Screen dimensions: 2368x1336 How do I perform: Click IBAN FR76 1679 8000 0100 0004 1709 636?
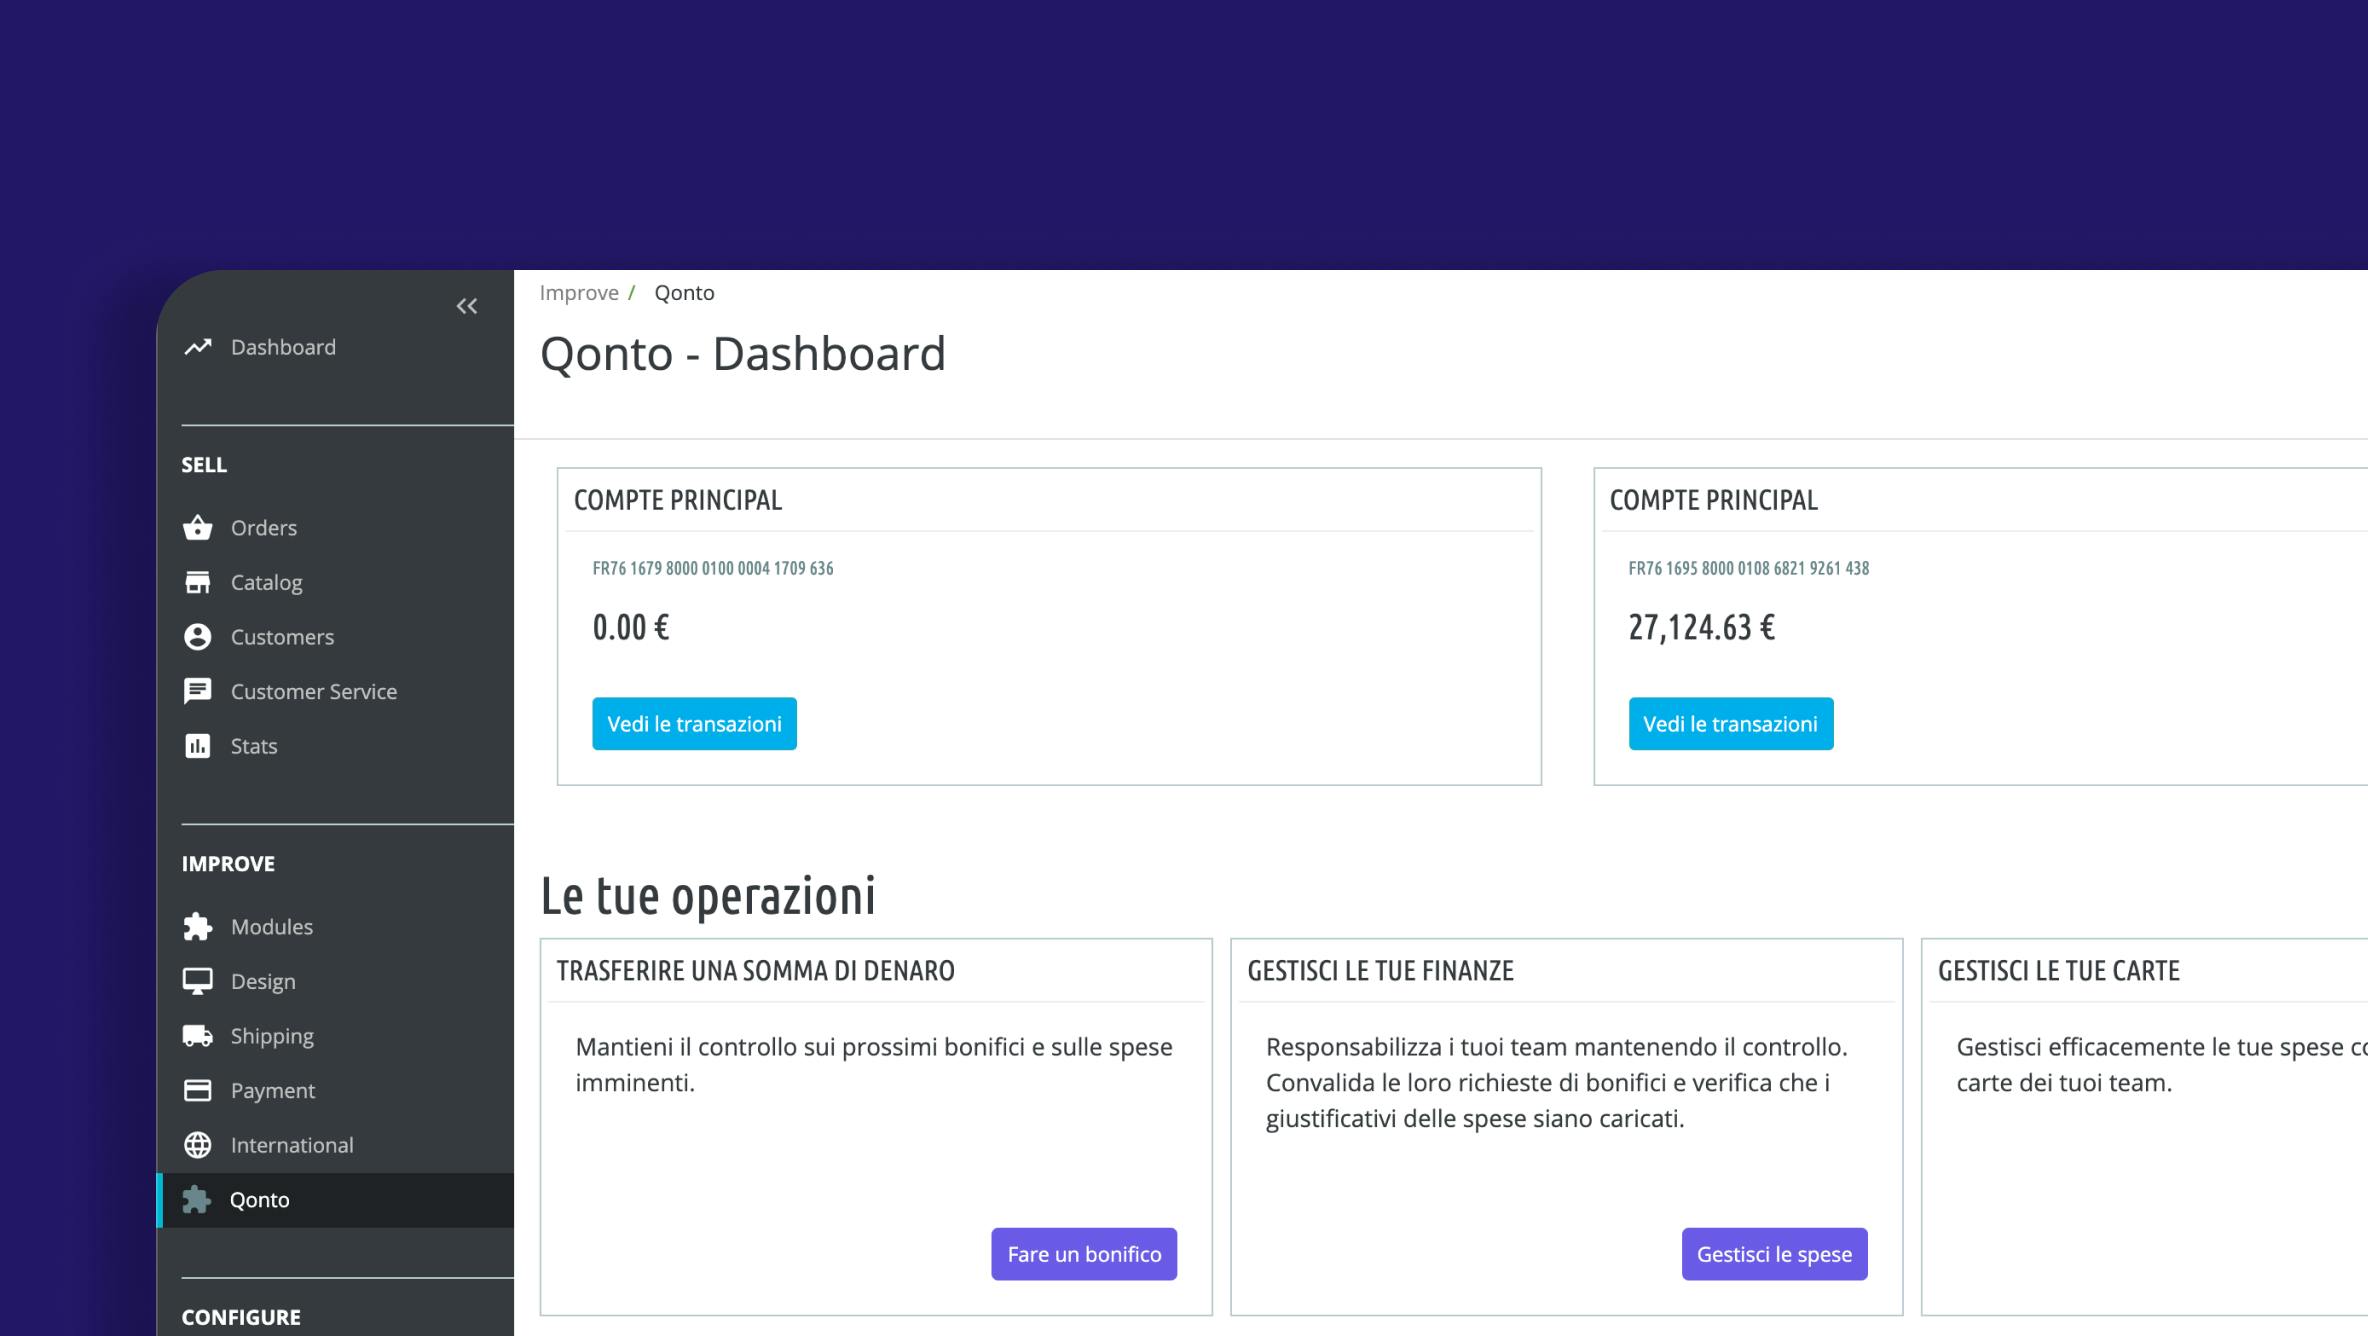click(x=713, y=568)
